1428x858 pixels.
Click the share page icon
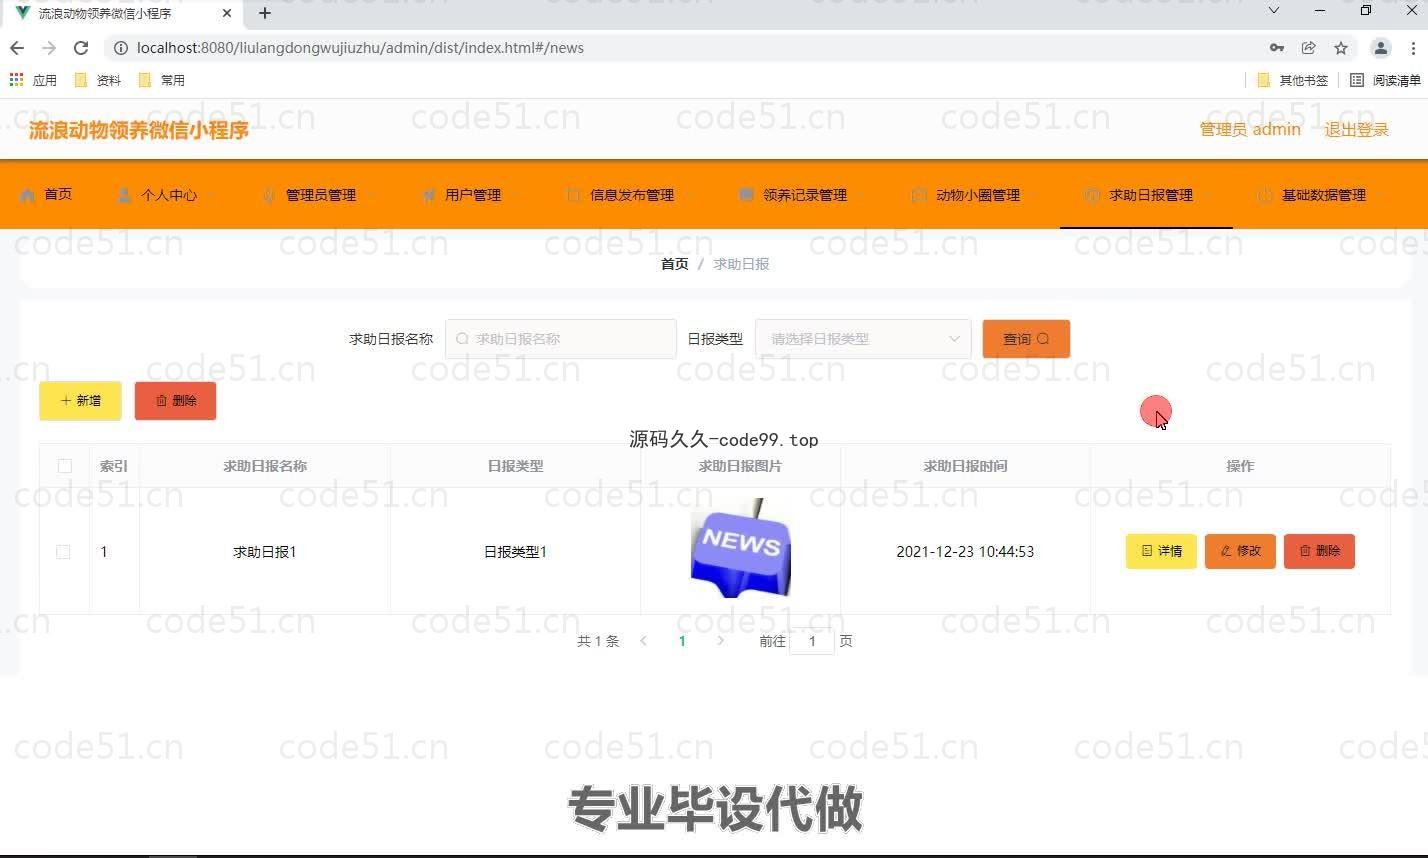coord(1308,48)
